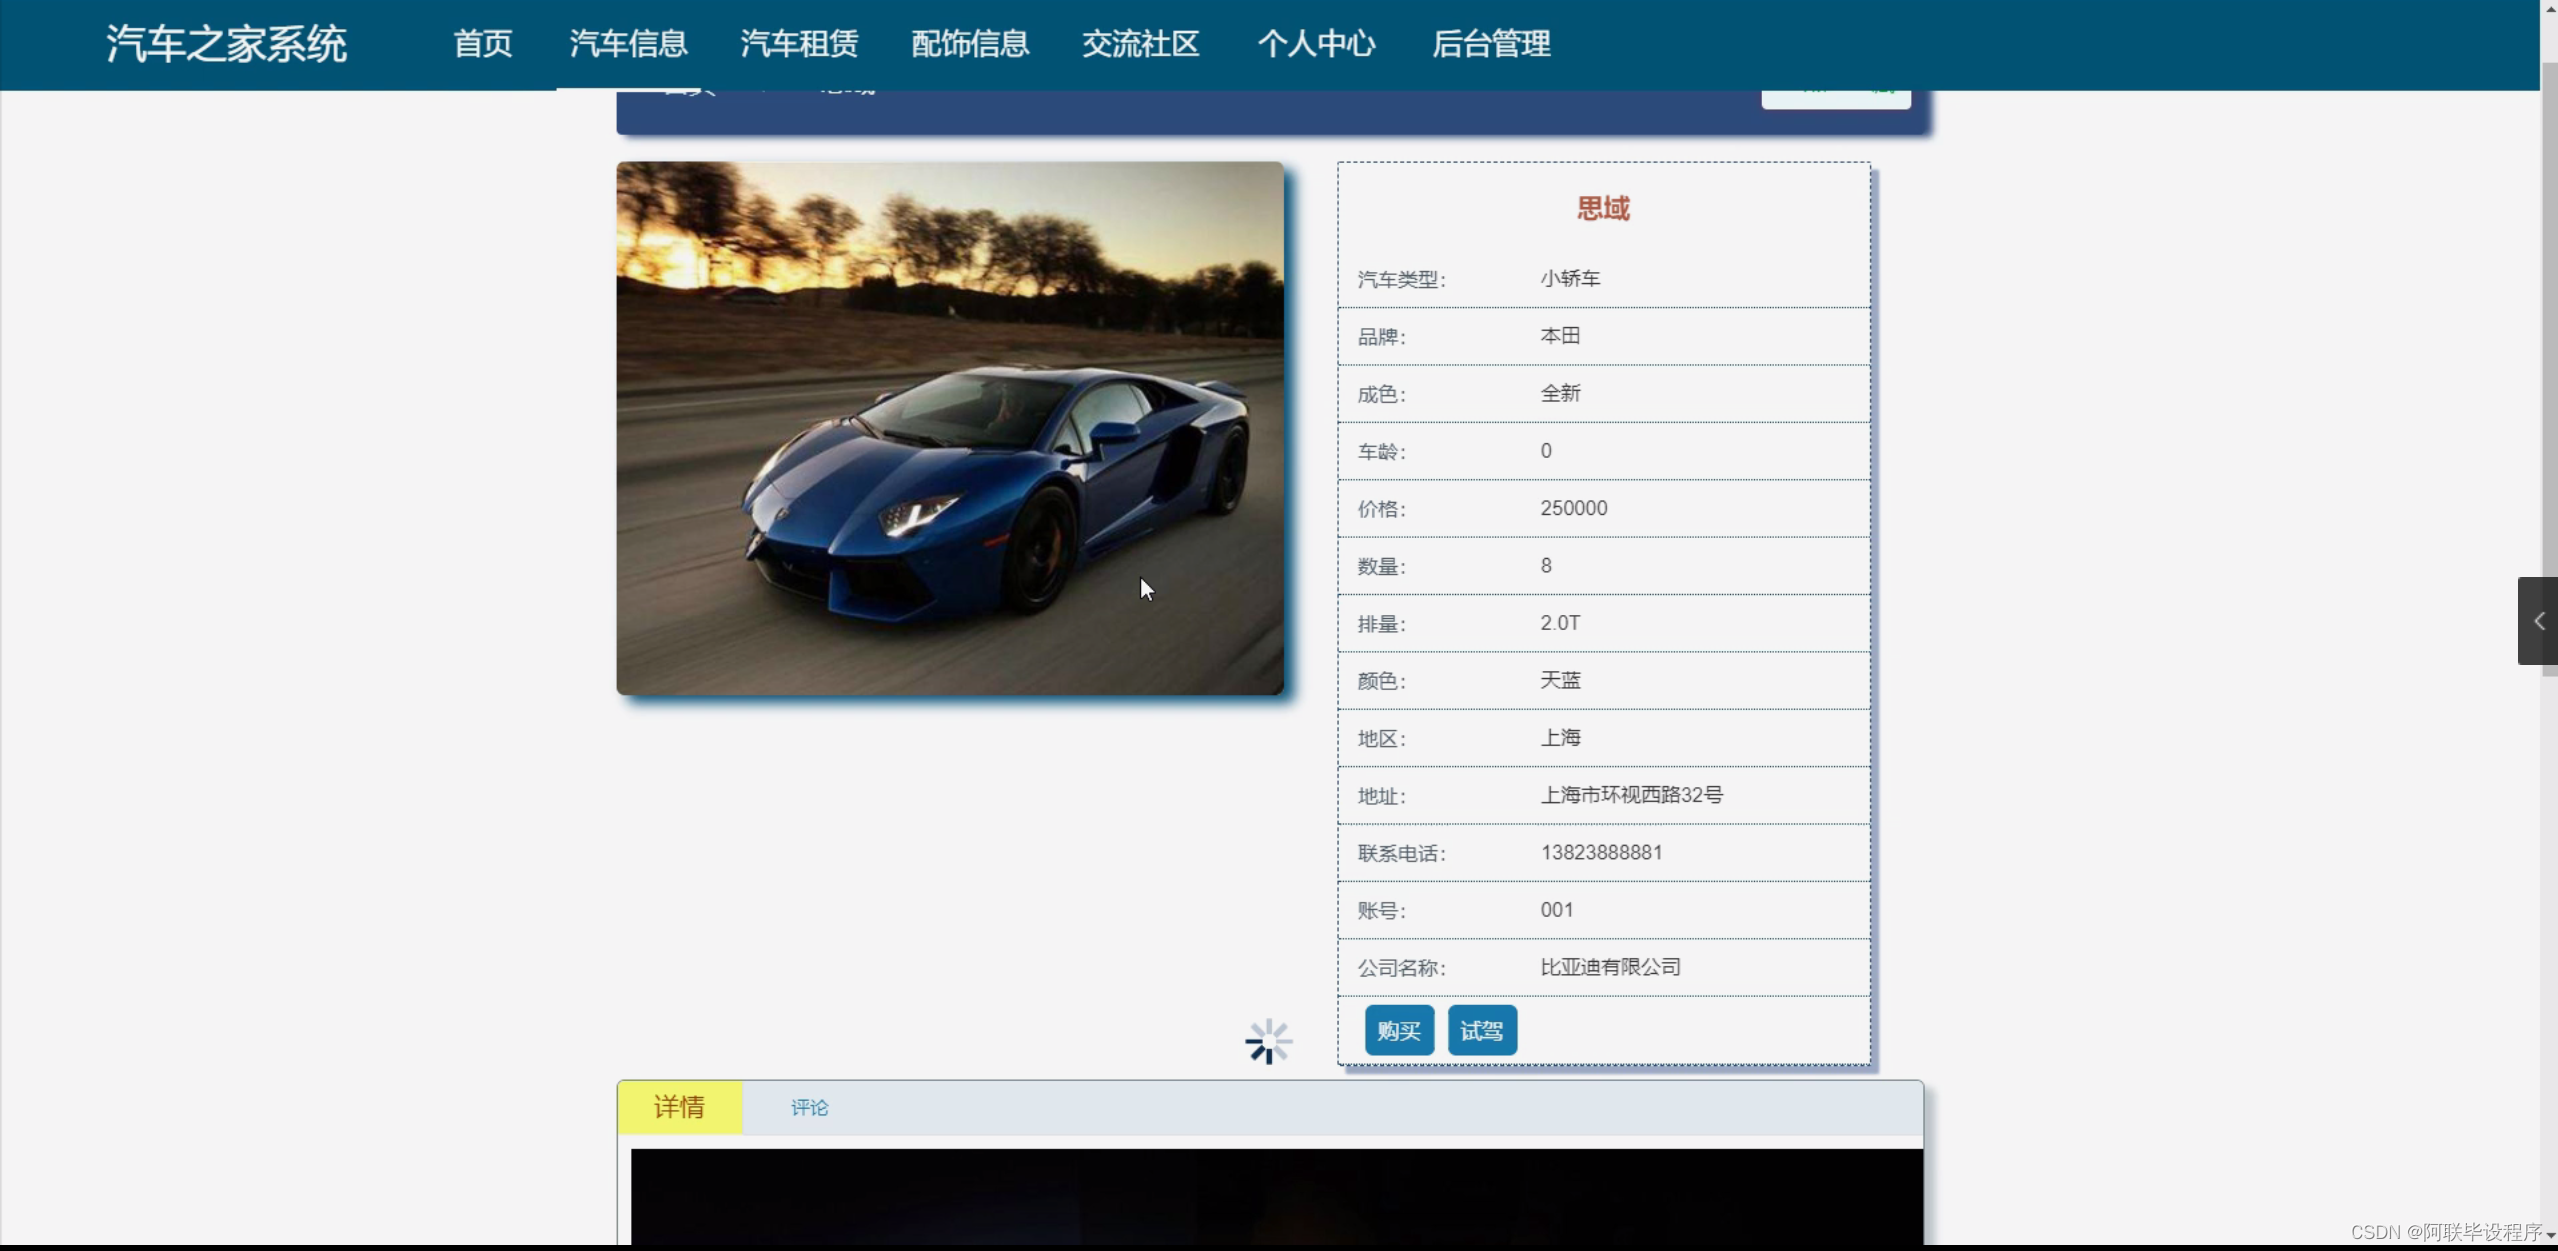
Task: Select the 详情 details tab
Action: 679,1107
